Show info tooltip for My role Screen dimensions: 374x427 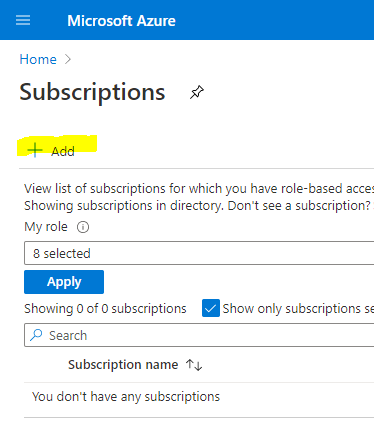click(83, 227)
